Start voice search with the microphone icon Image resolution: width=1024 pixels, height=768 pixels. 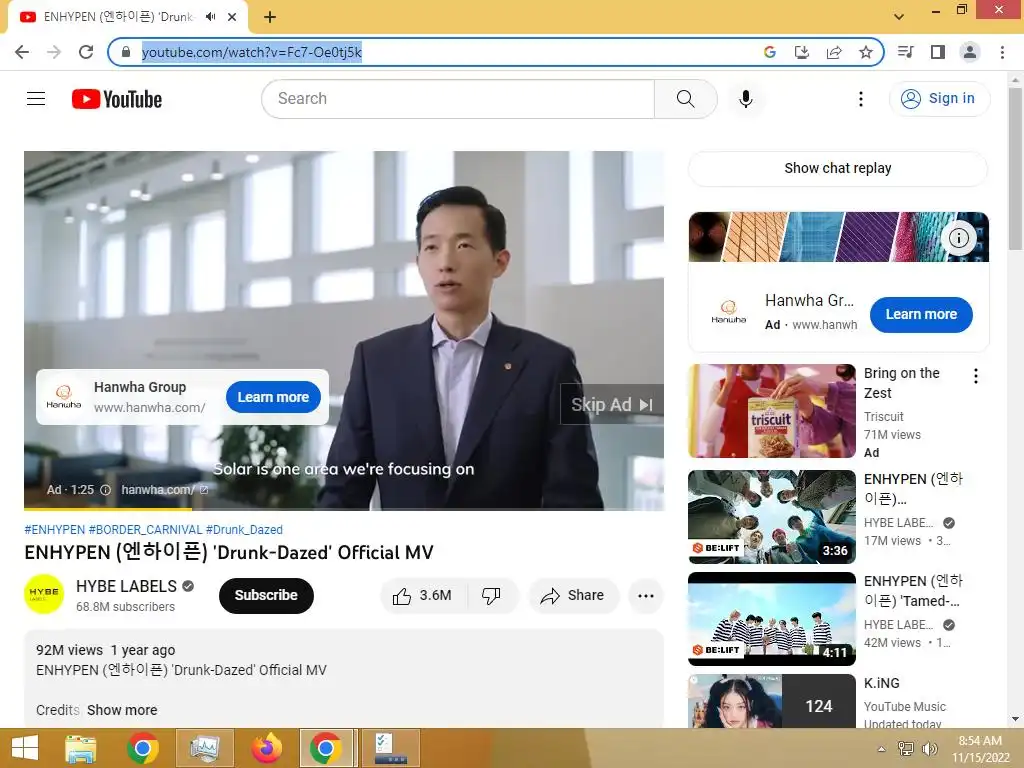pyautogui.click(x=745, y=99)
